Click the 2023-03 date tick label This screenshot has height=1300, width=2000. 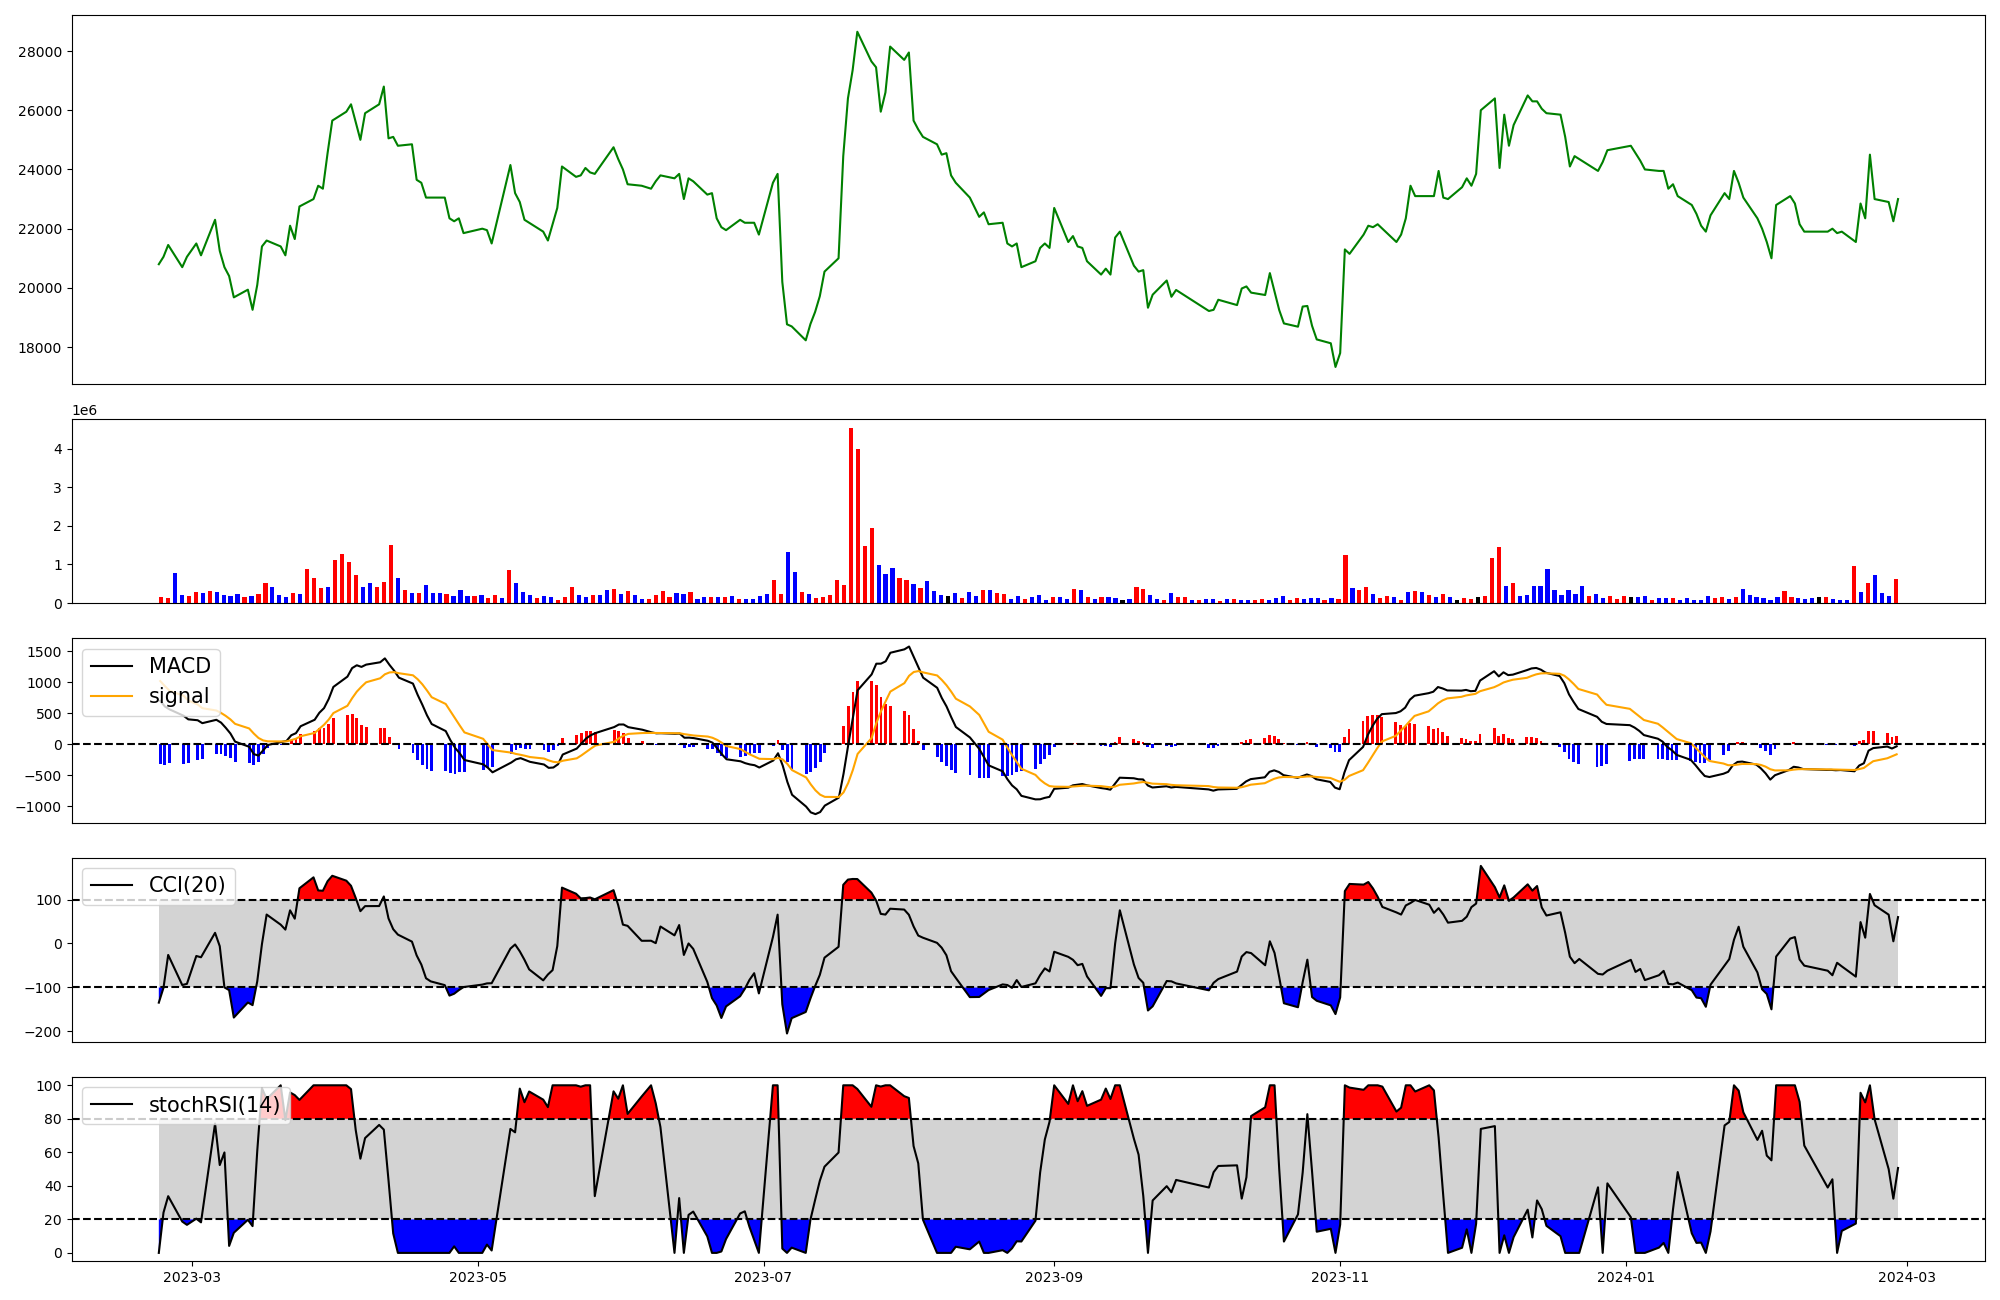pos(192,1277)
